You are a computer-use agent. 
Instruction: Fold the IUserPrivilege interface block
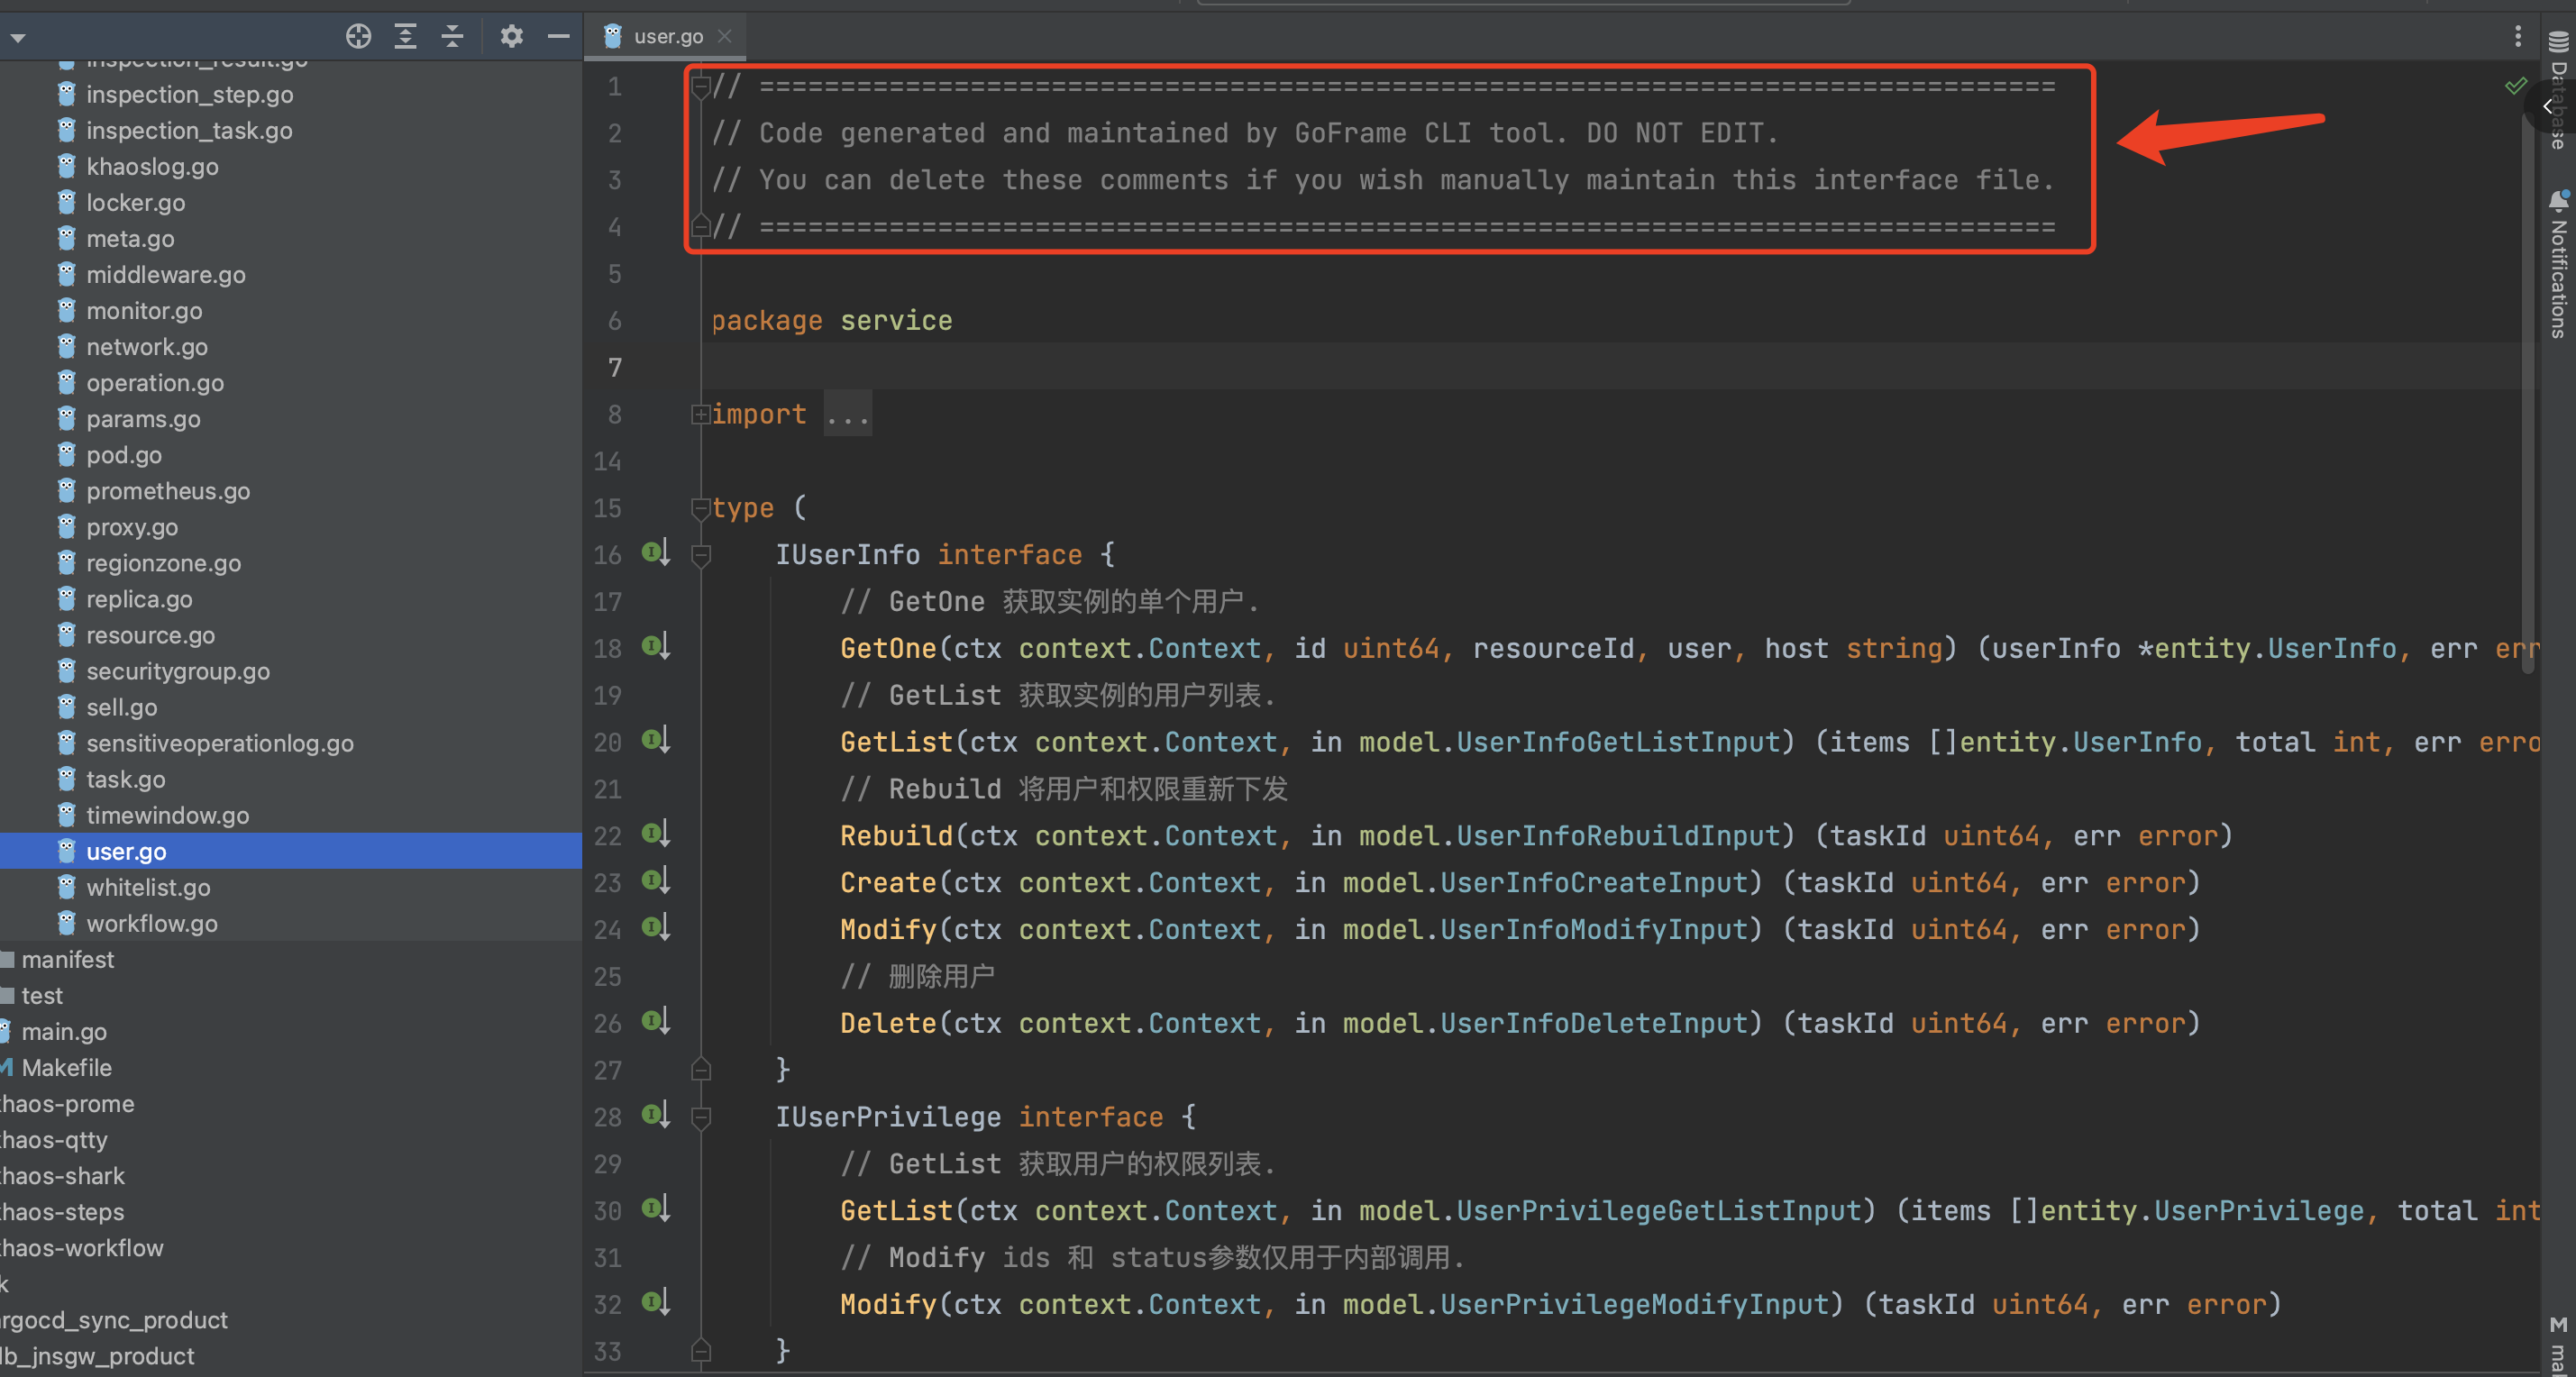tap(700, 1117)
